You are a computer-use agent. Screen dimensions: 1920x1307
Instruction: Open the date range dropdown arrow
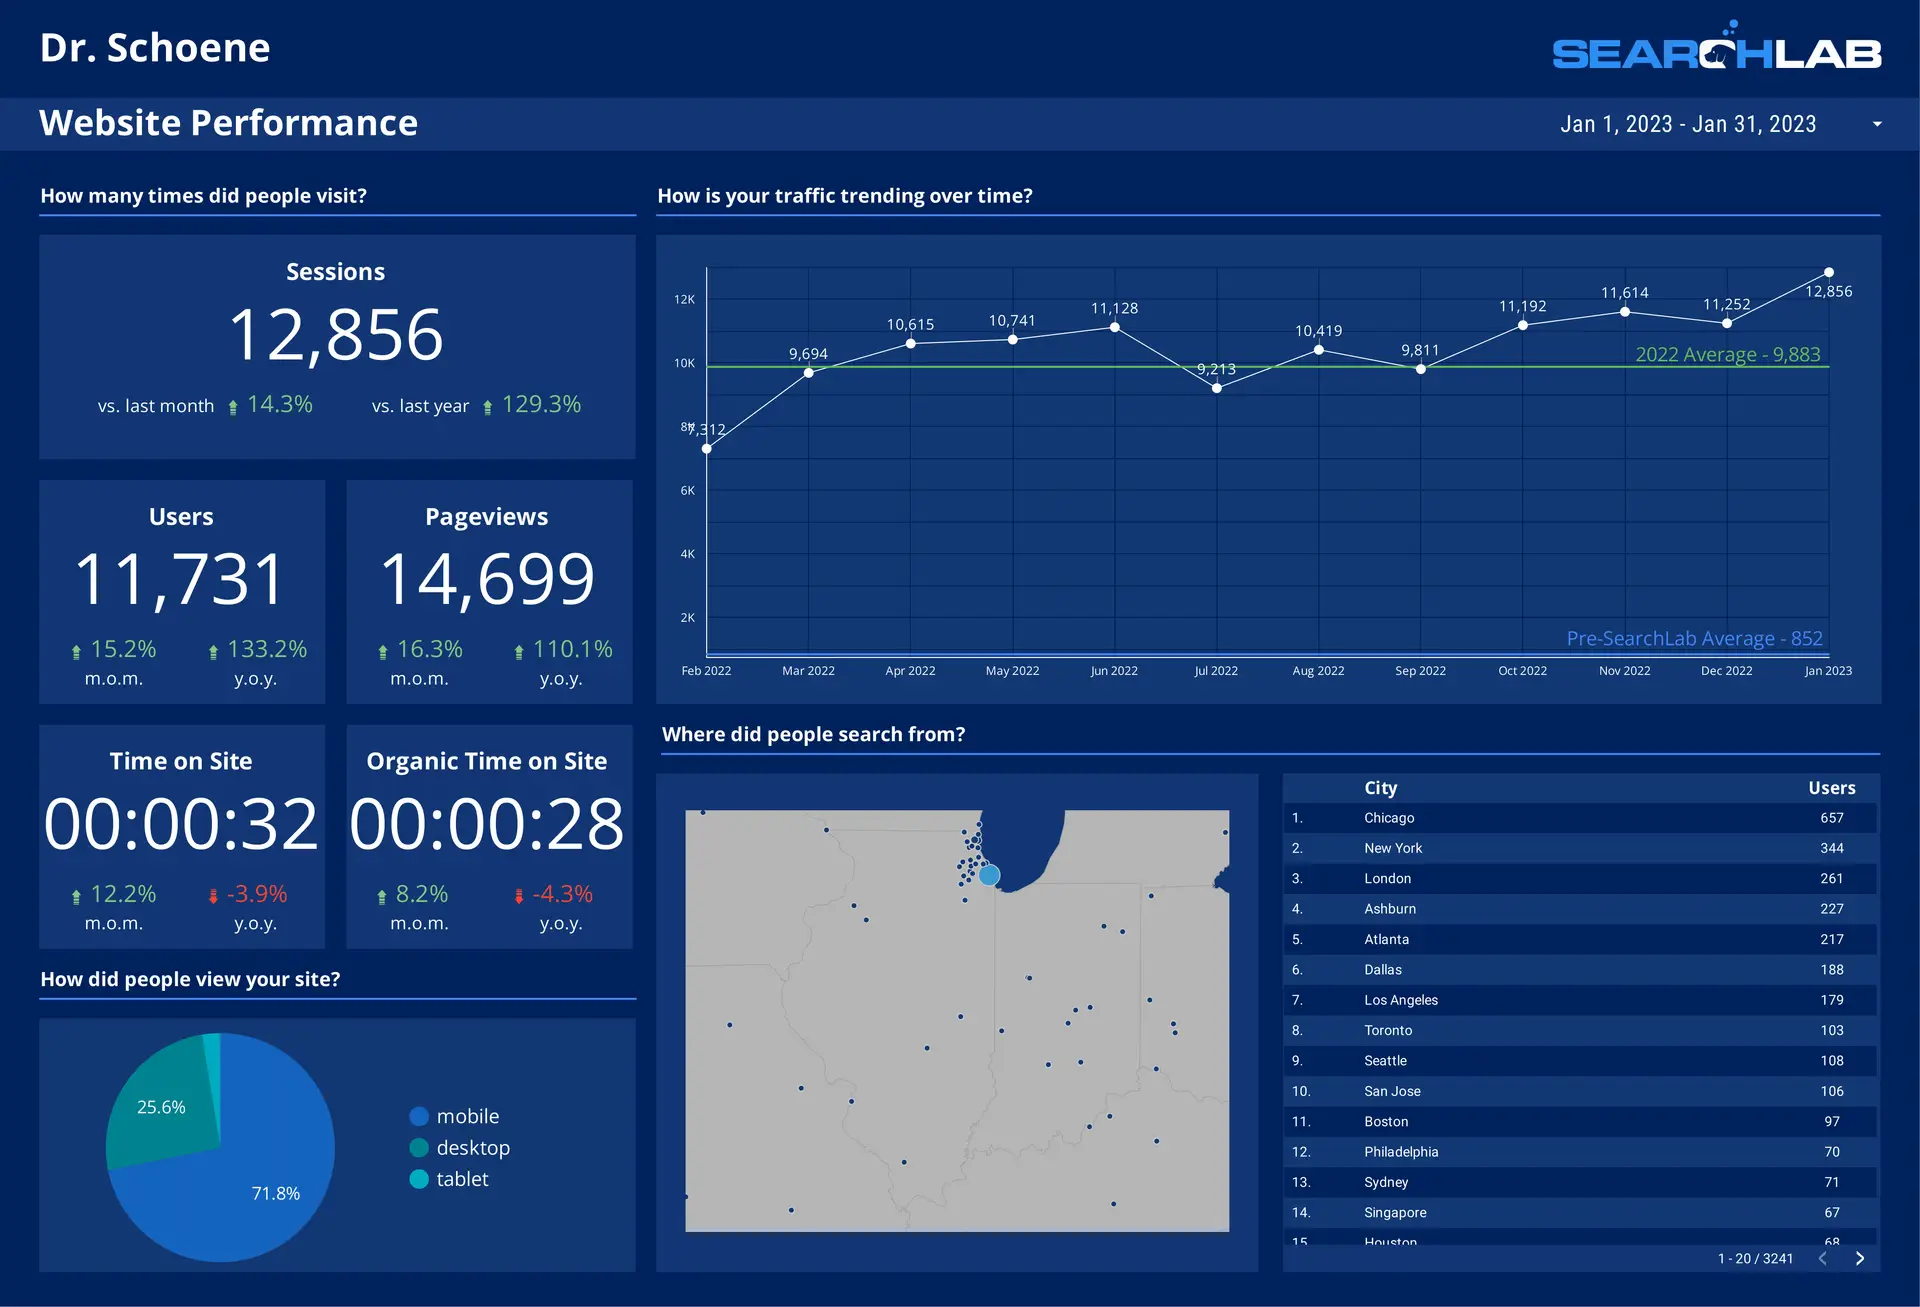1877,124
